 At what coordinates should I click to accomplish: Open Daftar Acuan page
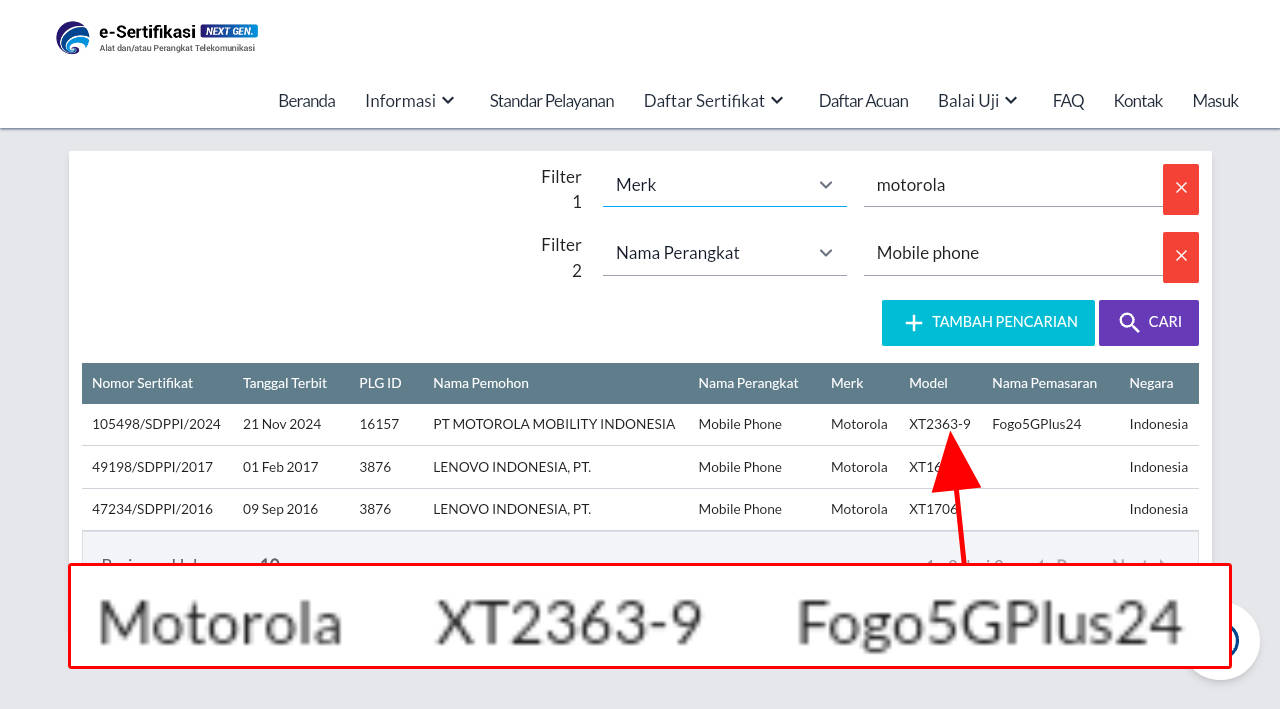[x=863, y=101]
